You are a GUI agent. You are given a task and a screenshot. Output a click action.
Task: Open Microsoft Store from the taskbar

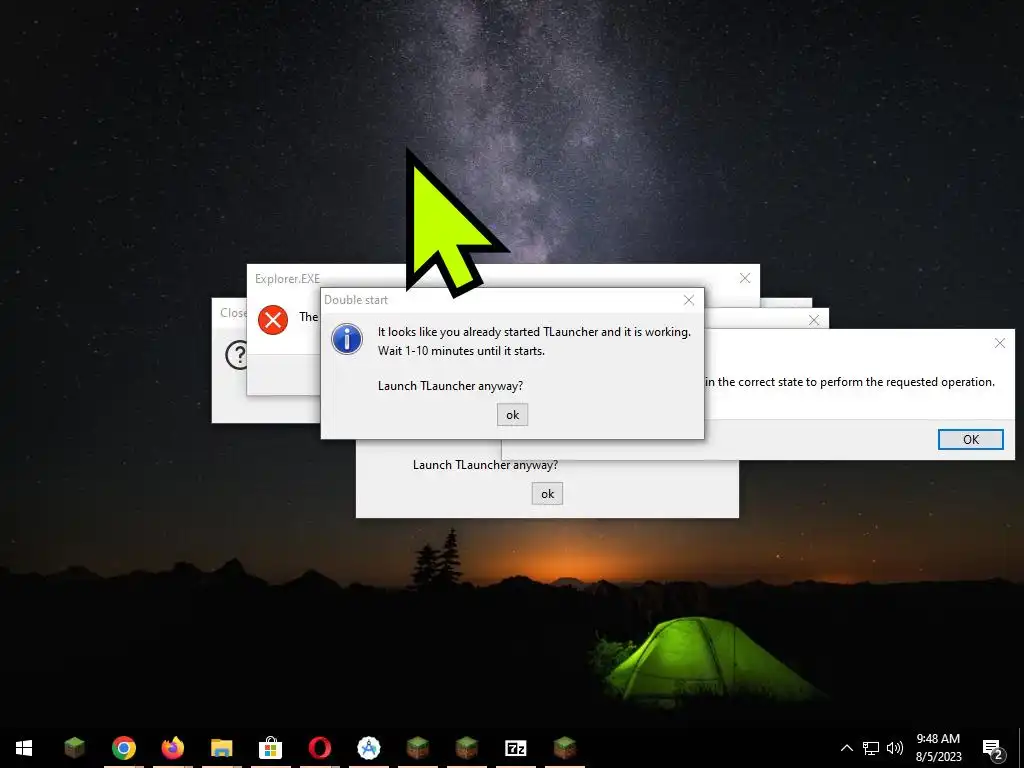tap(270, 748)
